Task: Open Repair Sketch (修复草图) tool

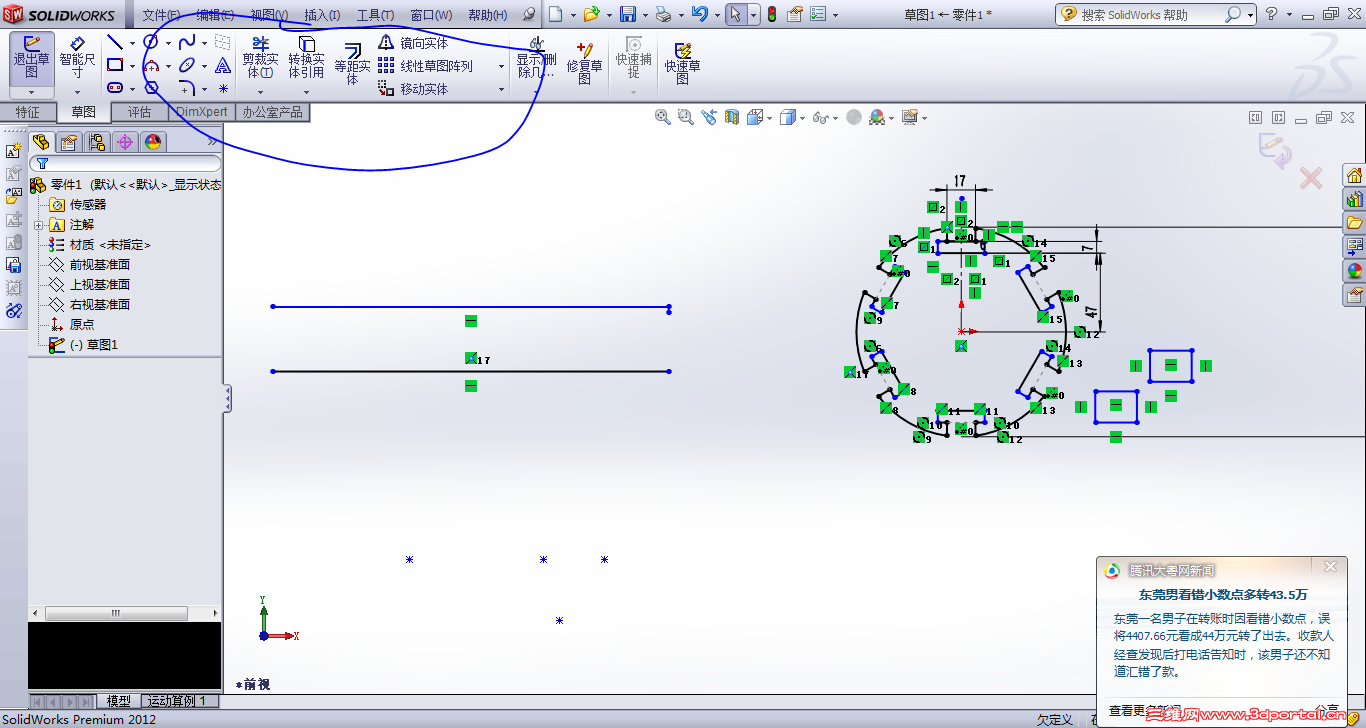Action: pyautogui.click(x=585, y=63)
